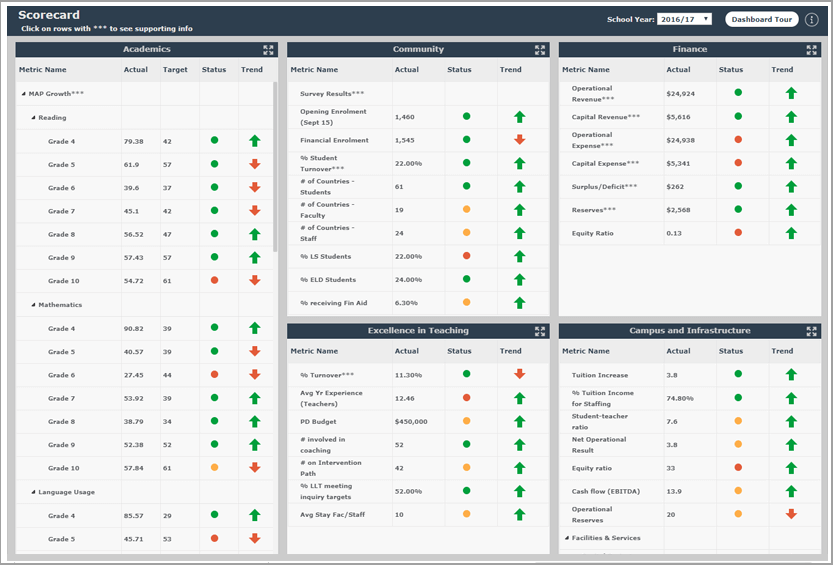This screenshot has height=565, width=833.
Task: Select the Opening Enrolment (Sept 15) row
Action: 418,117
